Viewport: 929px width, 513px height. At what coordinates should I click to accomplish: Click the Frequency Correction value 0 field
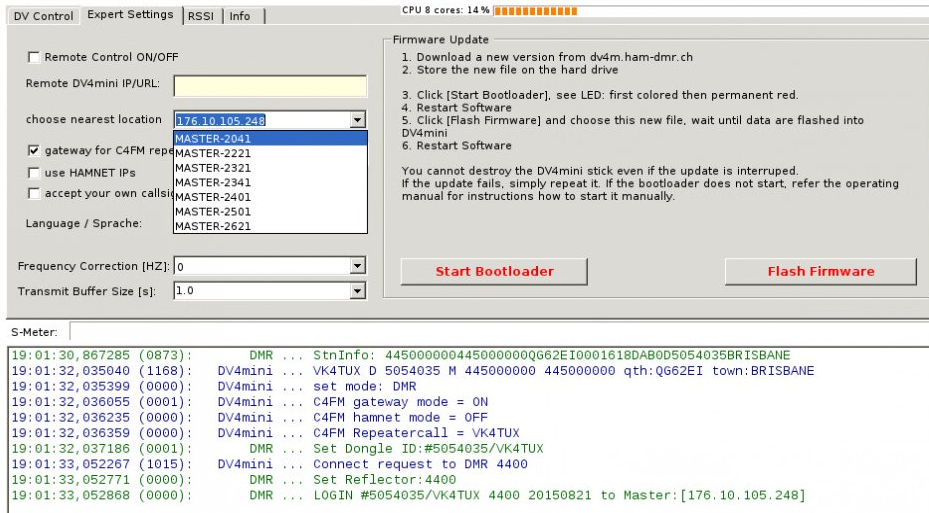click(262, 266)
